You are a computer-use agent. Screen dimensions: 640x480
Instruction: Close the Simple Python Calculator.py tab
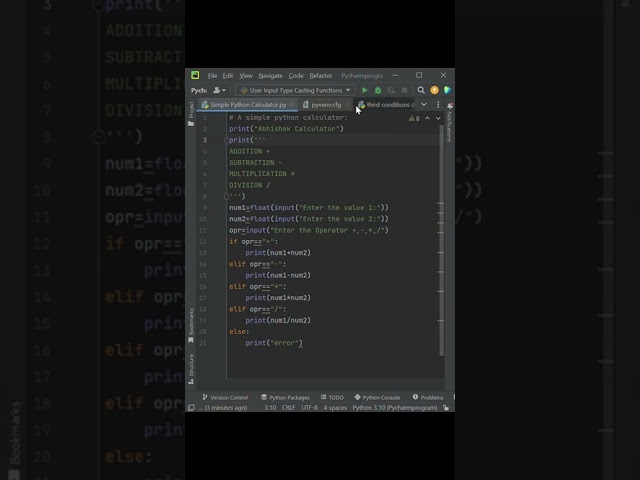(x=292, y=105)
